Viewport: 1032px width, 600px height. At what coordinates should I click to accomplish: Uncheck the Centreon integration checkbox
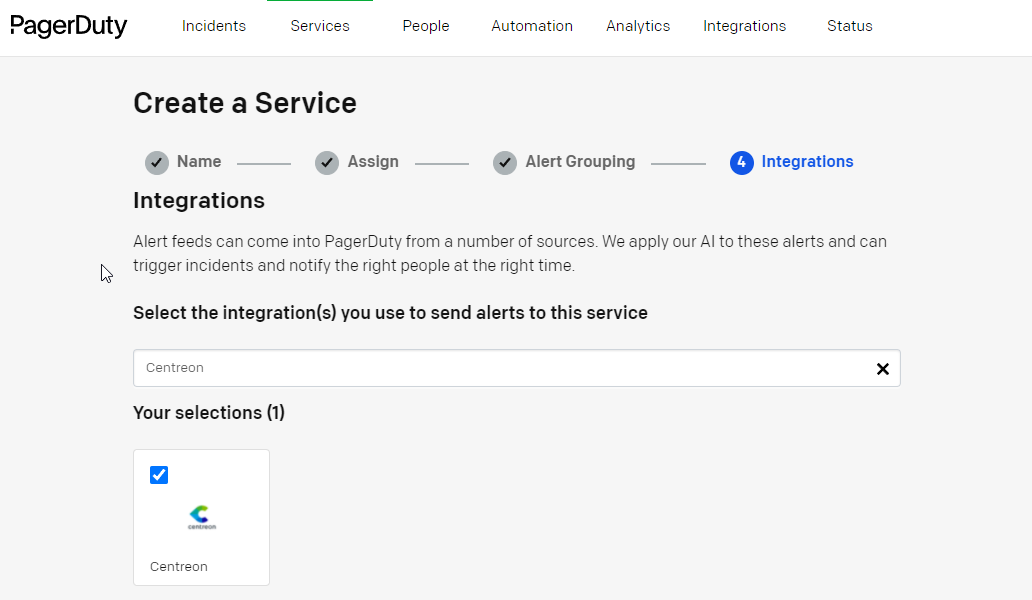click(x=159, y=475)
